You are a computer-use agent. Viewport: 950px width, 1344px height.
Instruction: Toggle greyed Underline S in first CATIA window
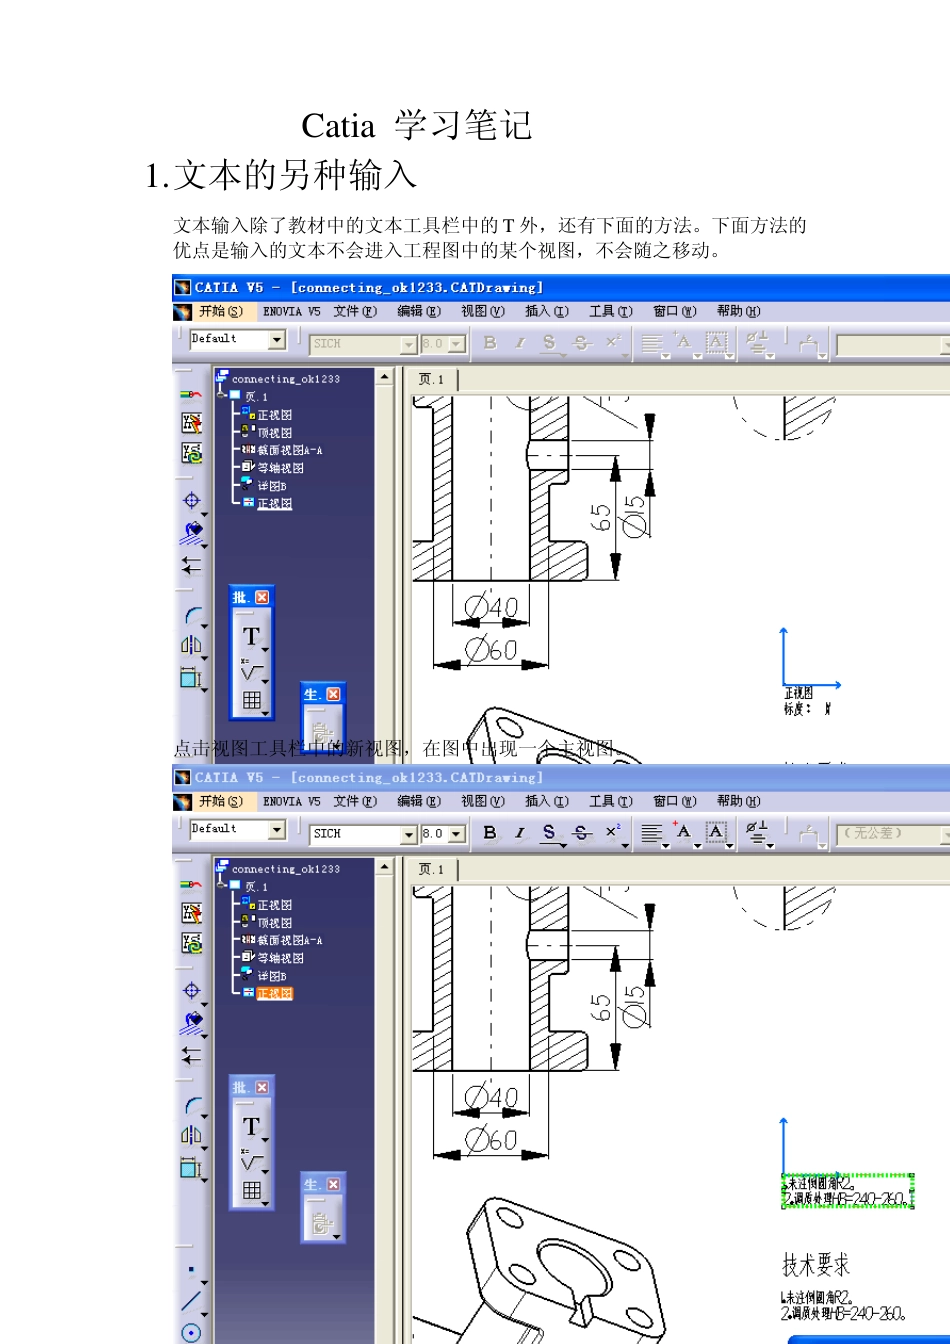(x=549, y=343)
